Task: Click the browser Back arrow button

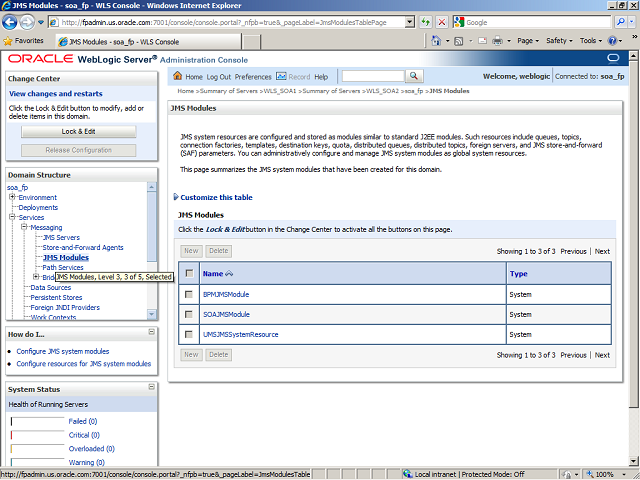Action: 14,21
